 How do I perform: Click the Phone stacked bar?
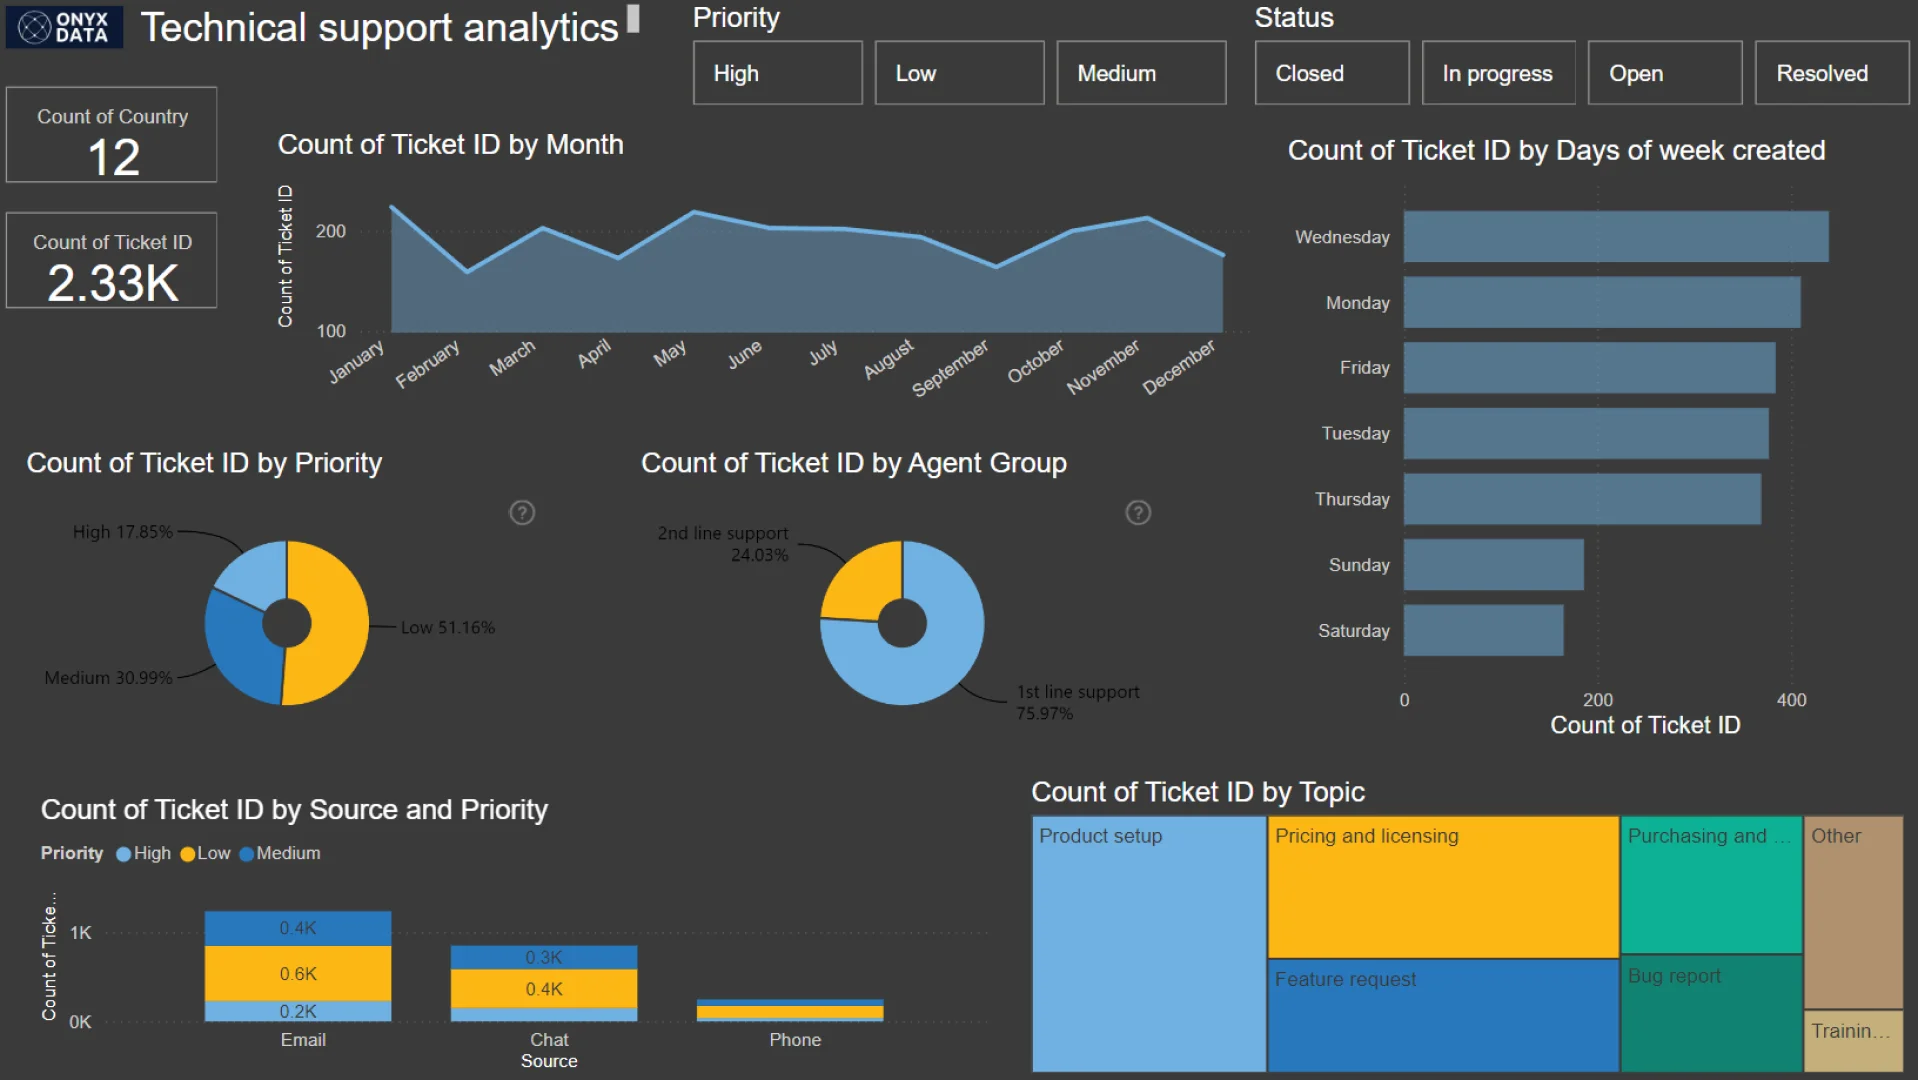[790, 1010]
